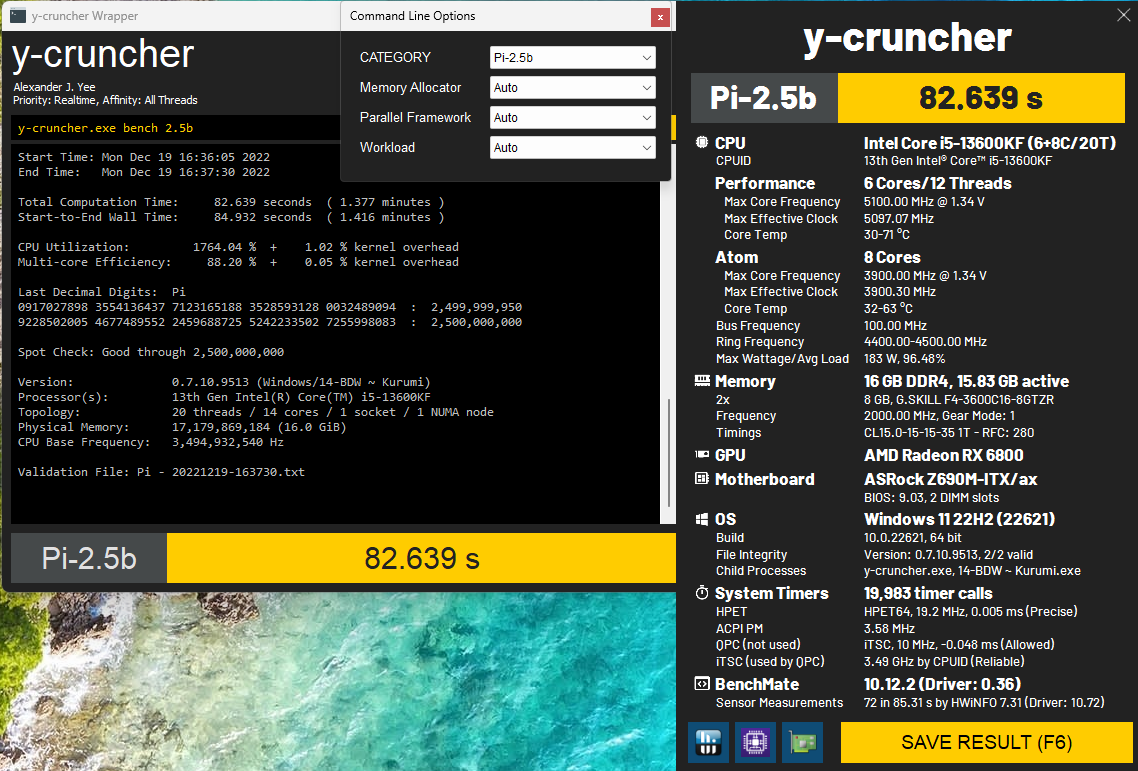Click the Pi-2.5b label in wrapper bottom bar
This screenshot has height=771, width=1138.
[x=89, y=558]
